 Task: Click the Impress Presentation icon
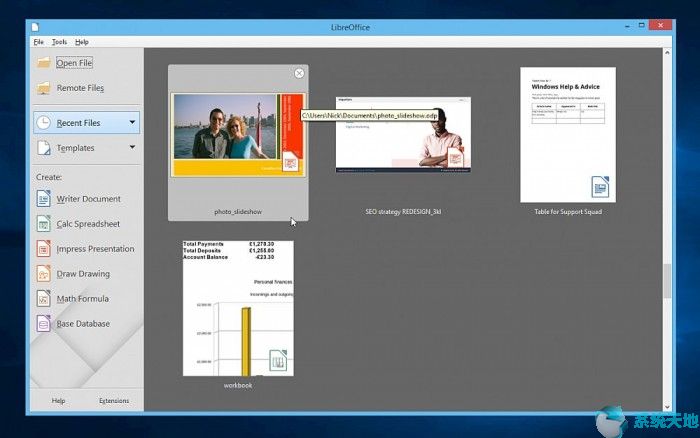[x=43, y=249]
